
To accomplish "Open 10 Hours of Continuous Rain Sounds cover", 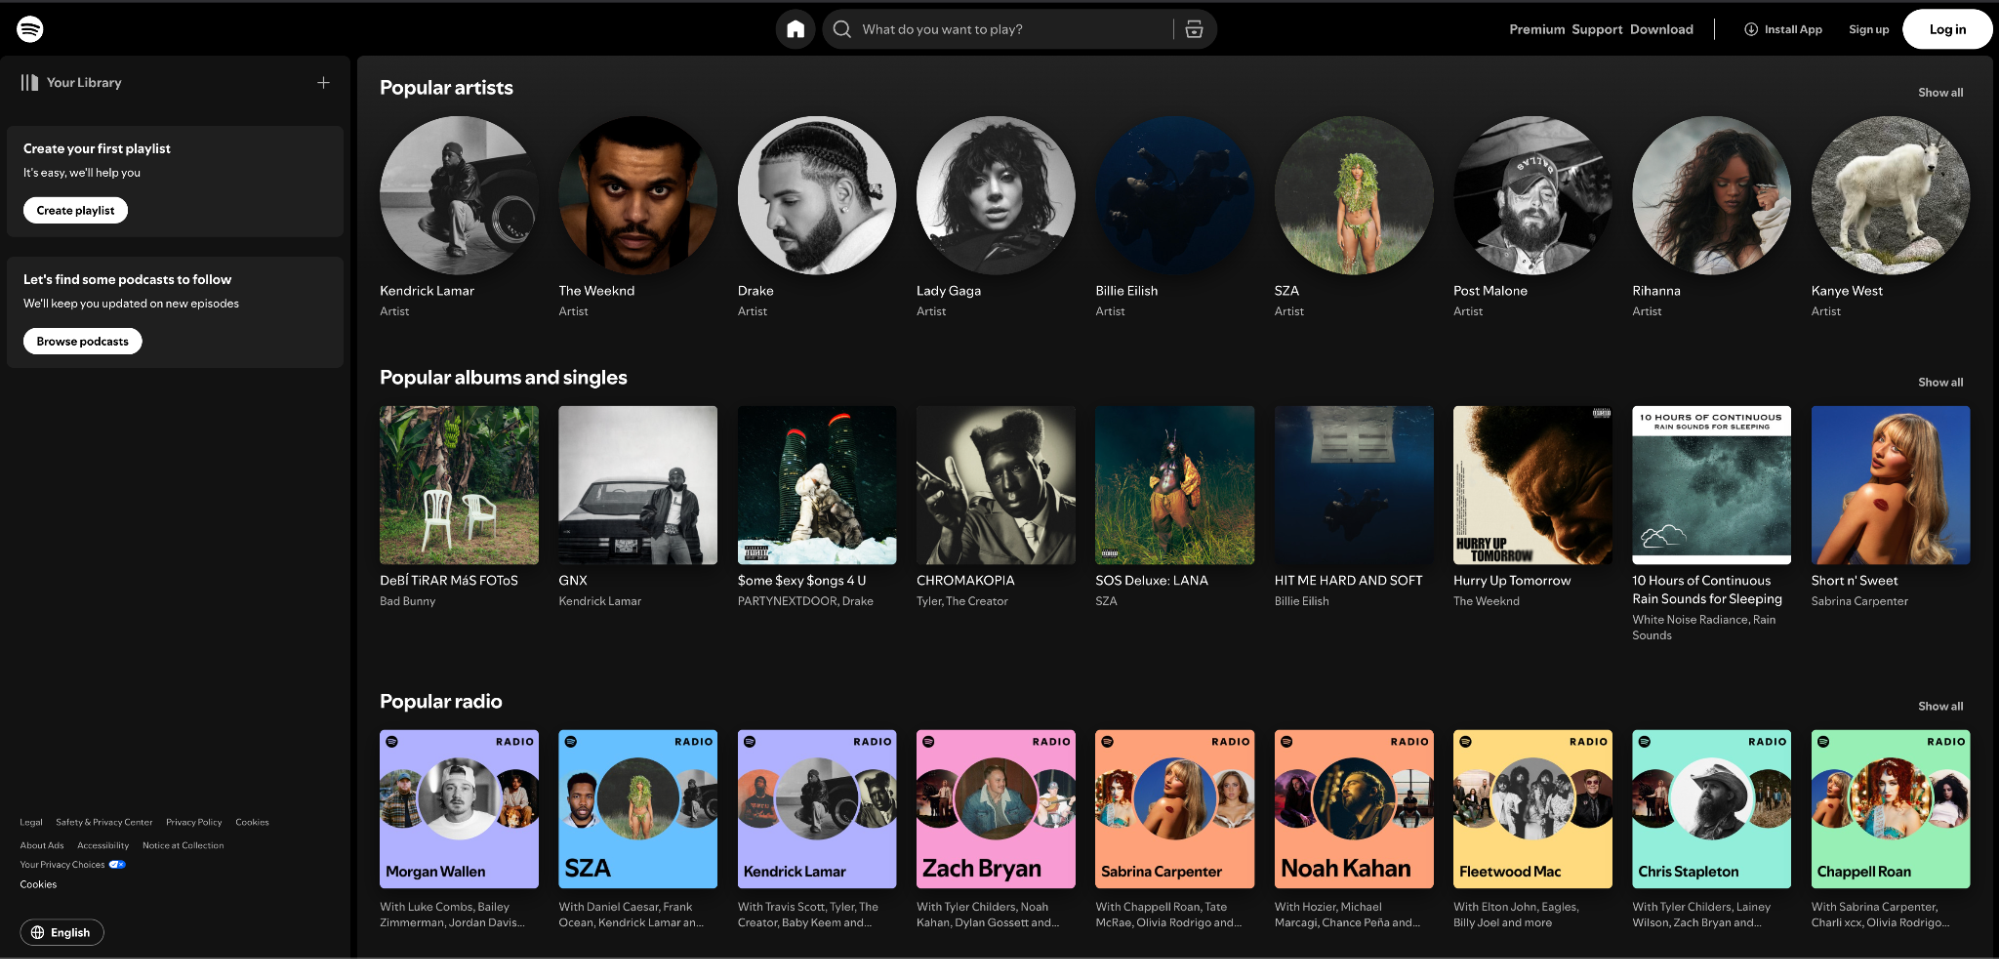I will click(1712, 485).
